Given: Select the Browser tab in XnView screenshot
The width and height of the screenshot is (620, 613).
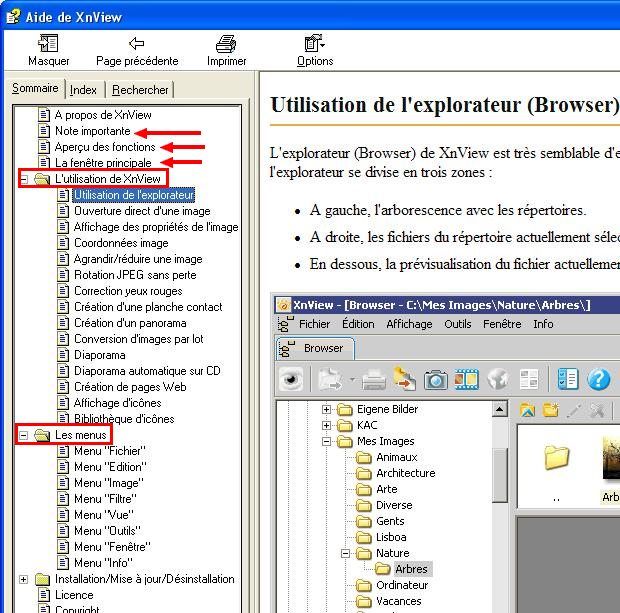Looking at the screenshot, I should (322, 348).
